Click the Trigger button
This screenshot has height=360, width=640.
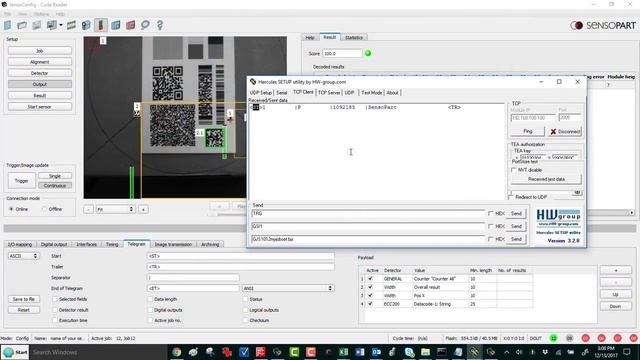coord(22,180)
